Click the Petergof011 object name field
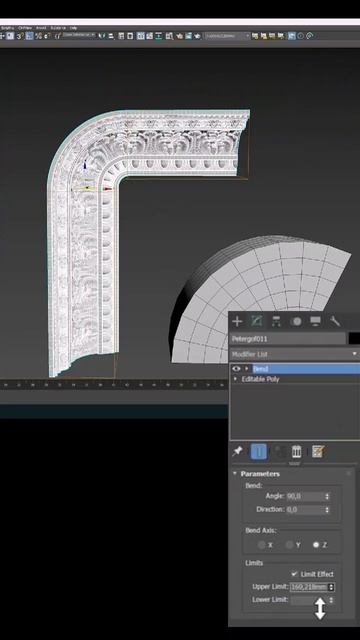Screen dimensions: 360x640 (288, 339)
